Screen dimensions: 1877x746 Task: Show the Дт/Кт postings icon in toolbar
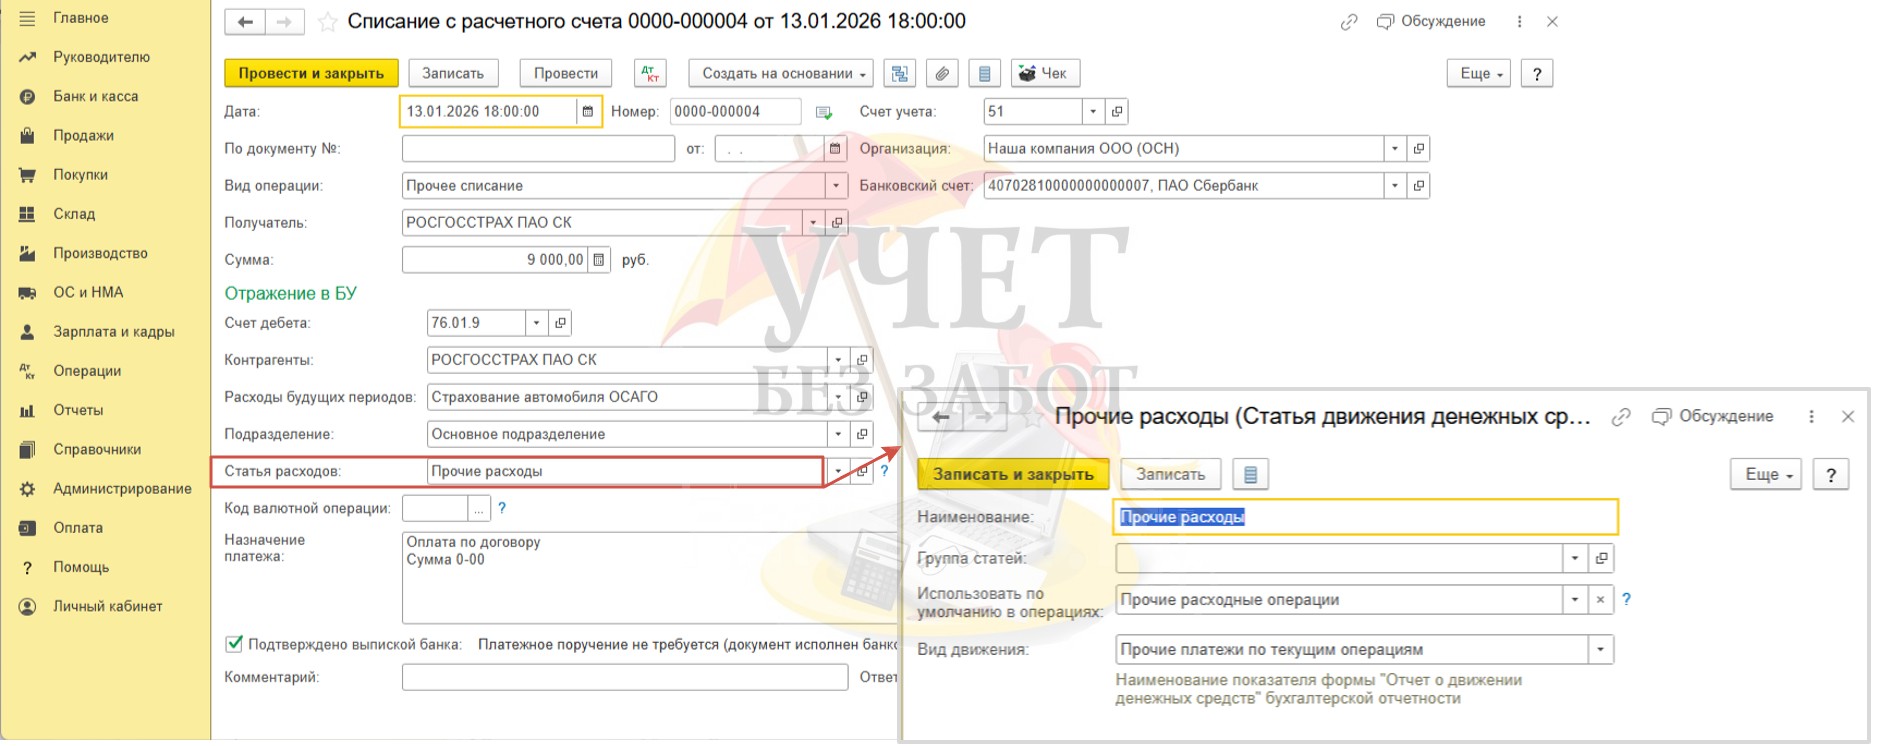coord(650,73)
